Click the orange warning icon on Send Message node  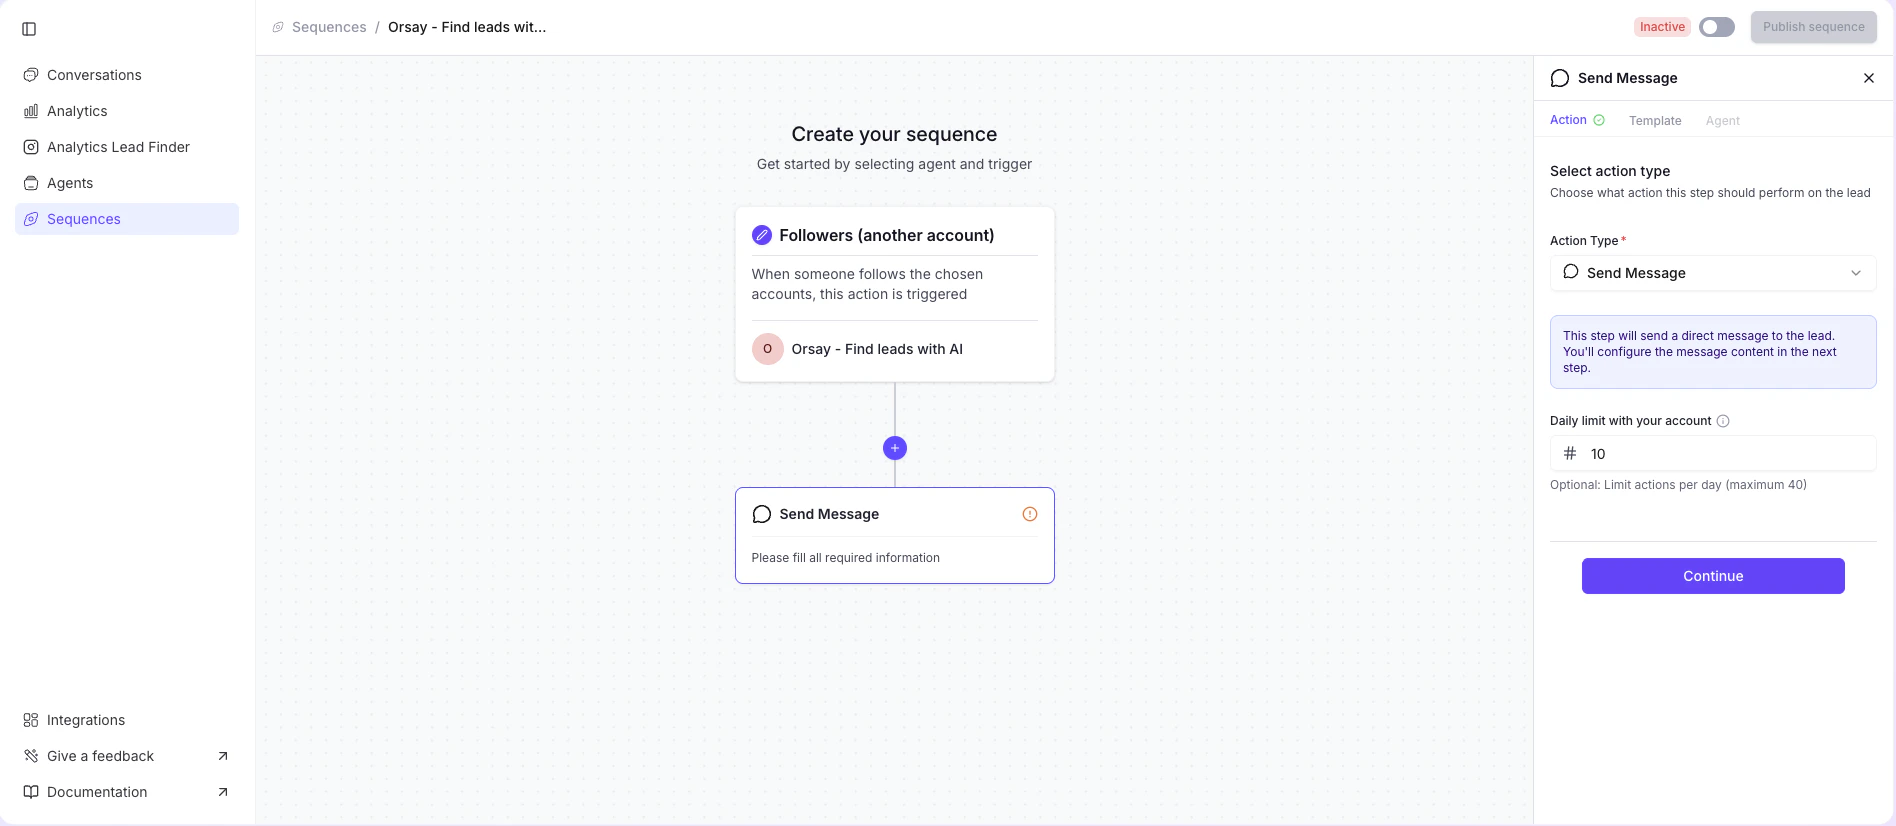tap(1030, 514)
